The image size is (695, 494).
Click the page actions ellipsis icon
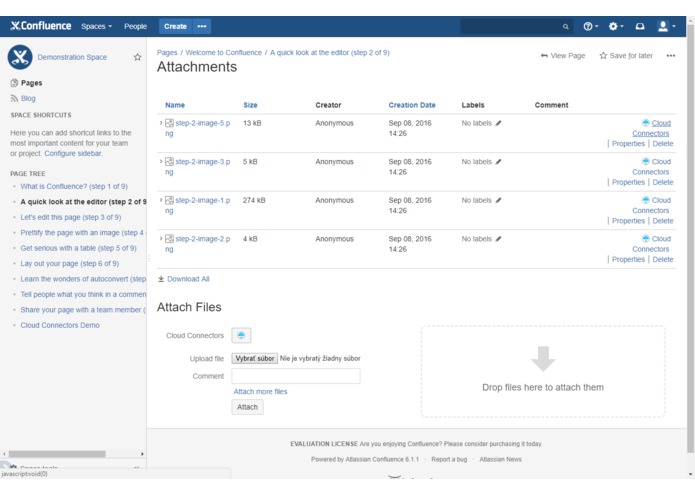point(671,56)
